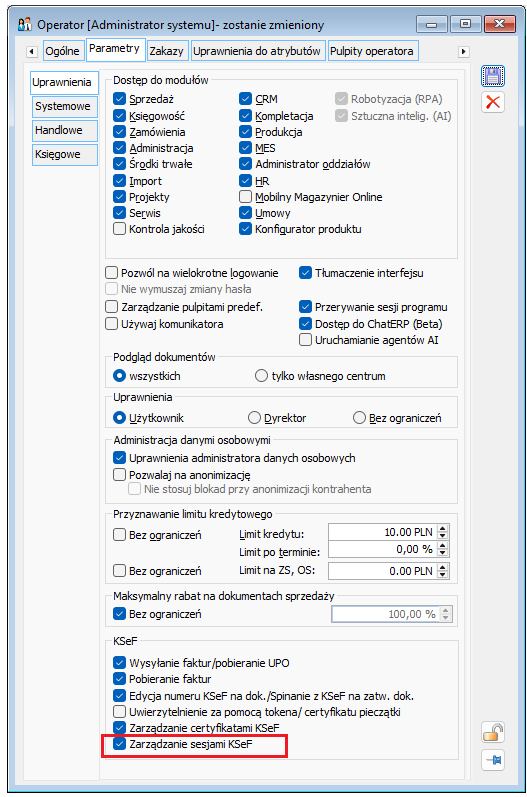Toggle Umowy module checkbox
The image size is (527, 797).
245,213
